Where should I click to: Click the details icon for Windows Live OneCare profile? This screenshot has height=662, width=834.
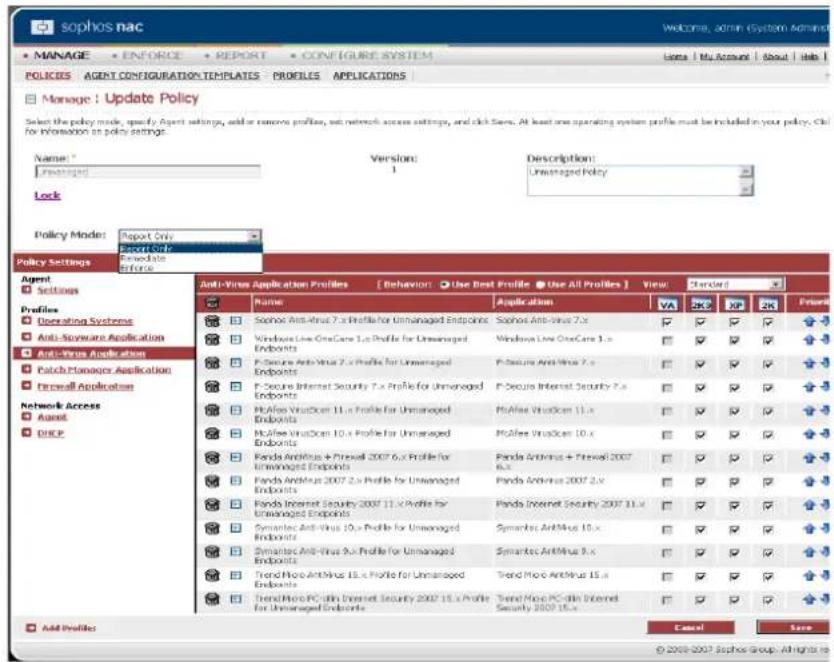tap(236, 339)
